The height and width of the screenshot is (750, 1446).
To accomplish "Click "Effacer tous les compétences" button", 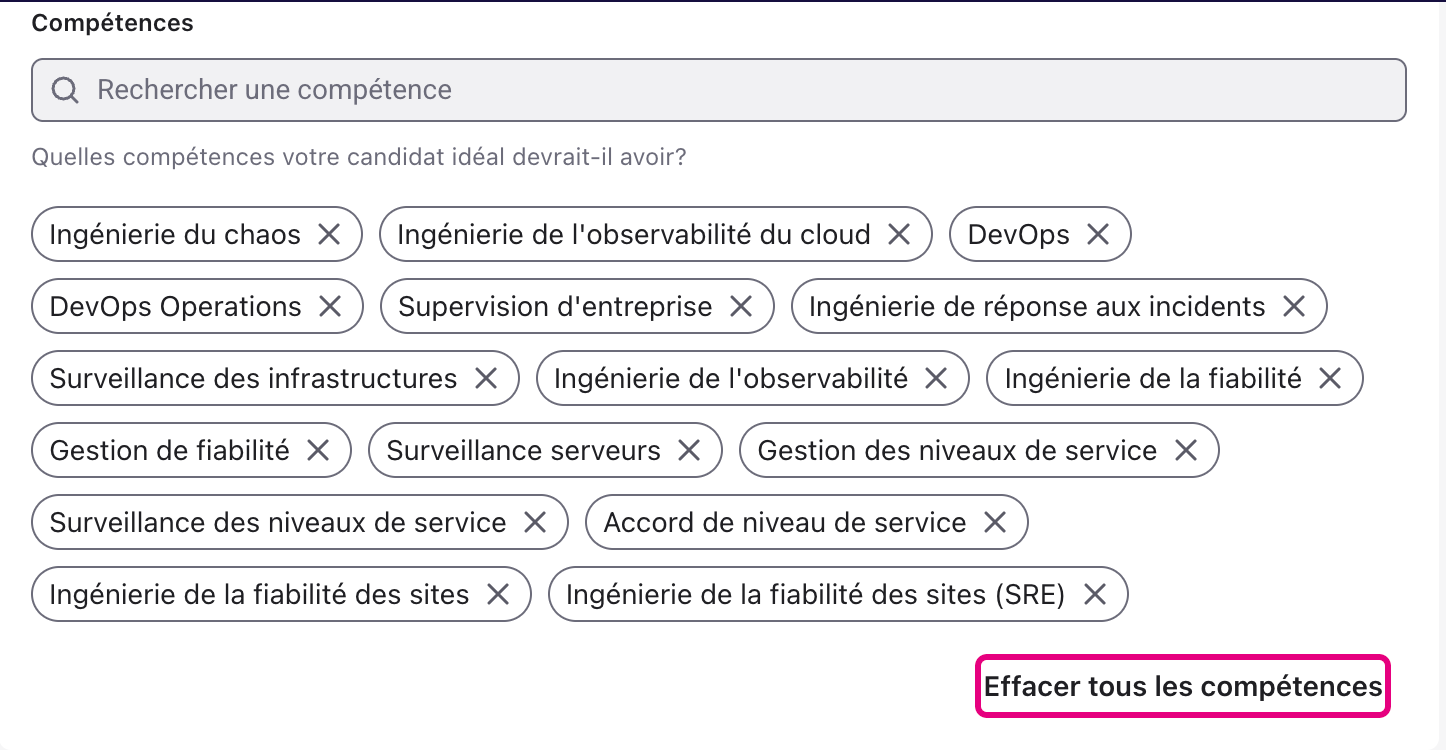I will (x=1183, y=687).
